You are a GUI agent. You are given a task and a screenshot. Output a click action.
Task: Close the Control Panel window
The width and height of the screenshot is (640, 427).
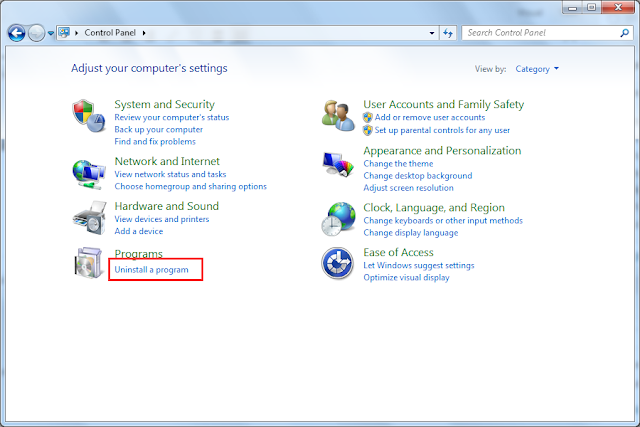[x=618, y=7]
